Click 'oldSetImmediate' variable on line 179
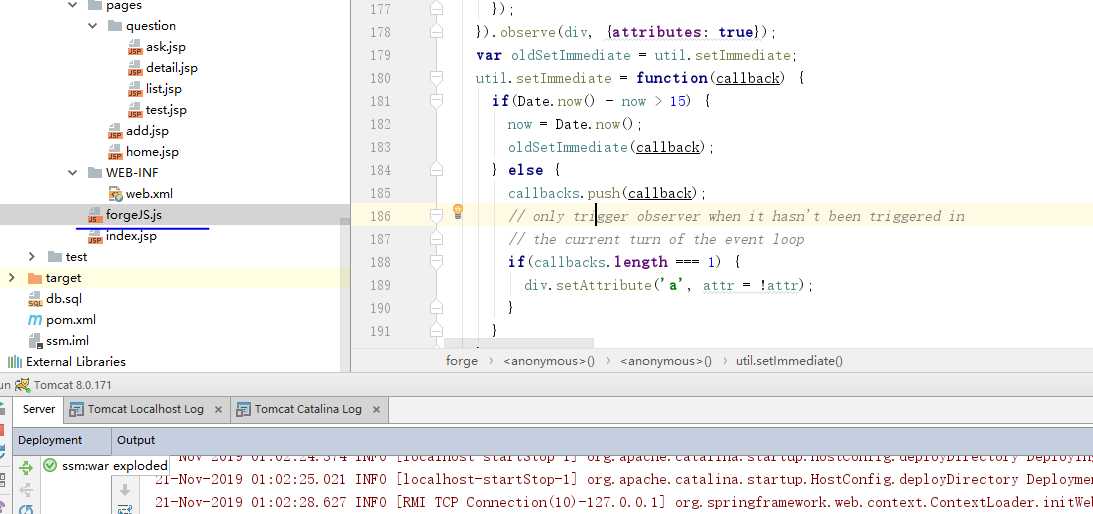Viewport: 1093px width, 514px height. 569,55
